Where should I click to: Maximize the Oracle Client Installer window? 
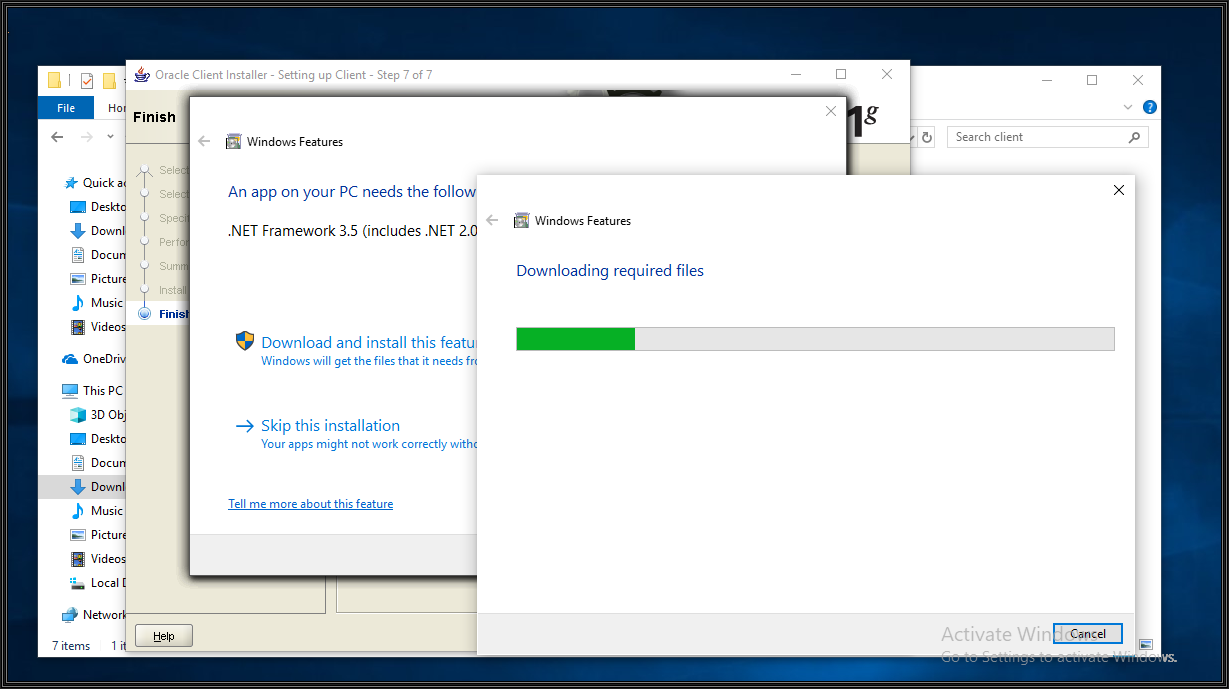841,74
